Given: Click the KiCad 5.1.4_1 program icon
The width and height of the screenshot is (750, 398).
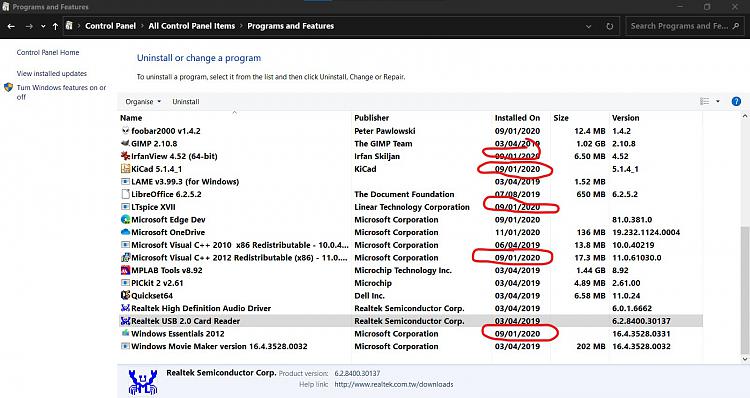Looking at the screenshot, I should point(125,168).
